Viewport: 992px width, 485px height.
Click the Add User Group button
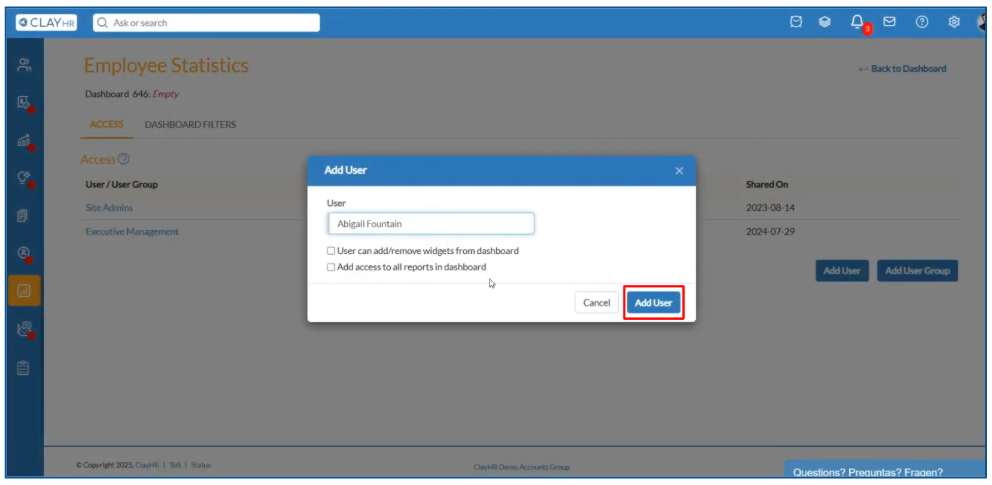coord(917,271)
